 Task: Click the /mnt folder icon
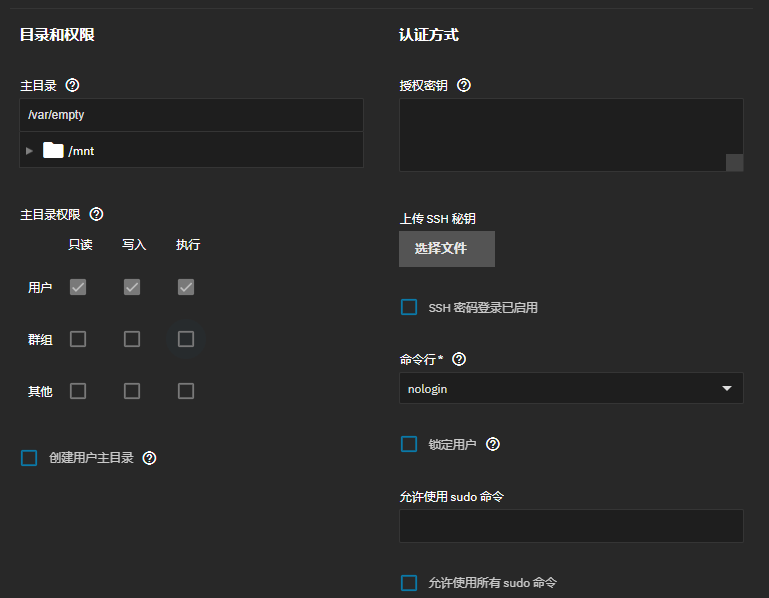coord(53,151)
